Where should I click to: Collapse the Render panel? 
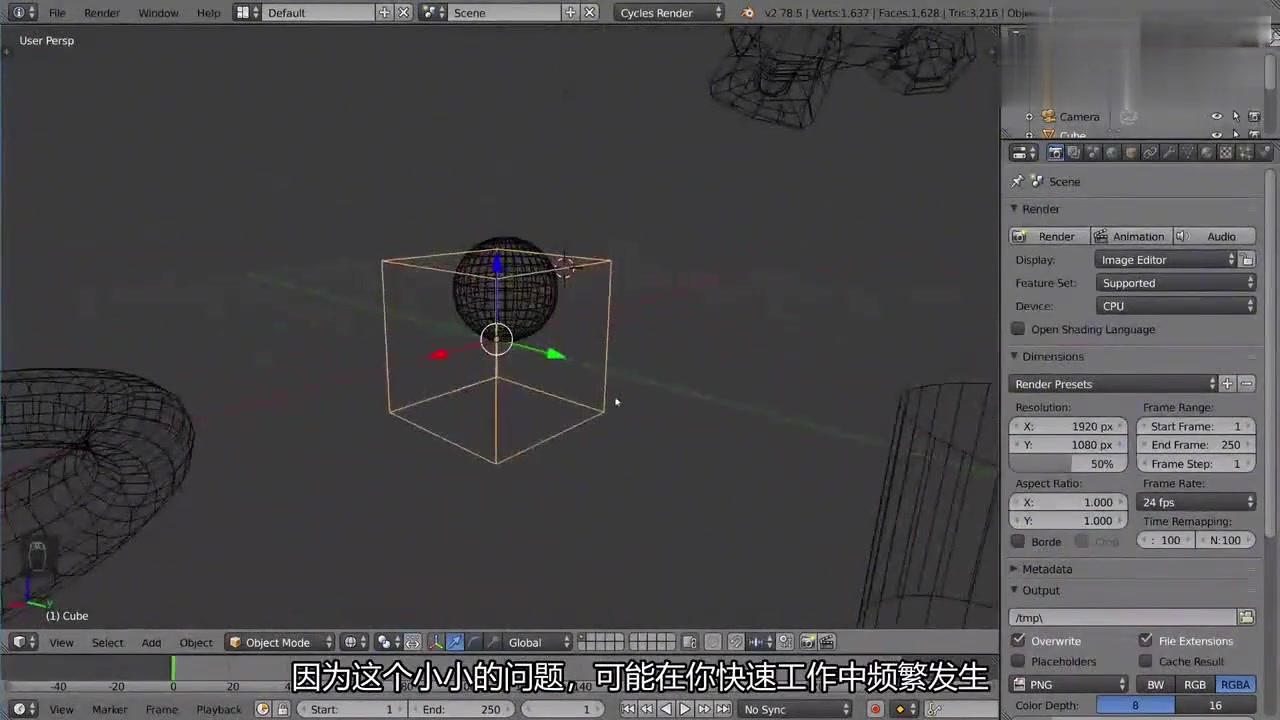click(1013, 209)
